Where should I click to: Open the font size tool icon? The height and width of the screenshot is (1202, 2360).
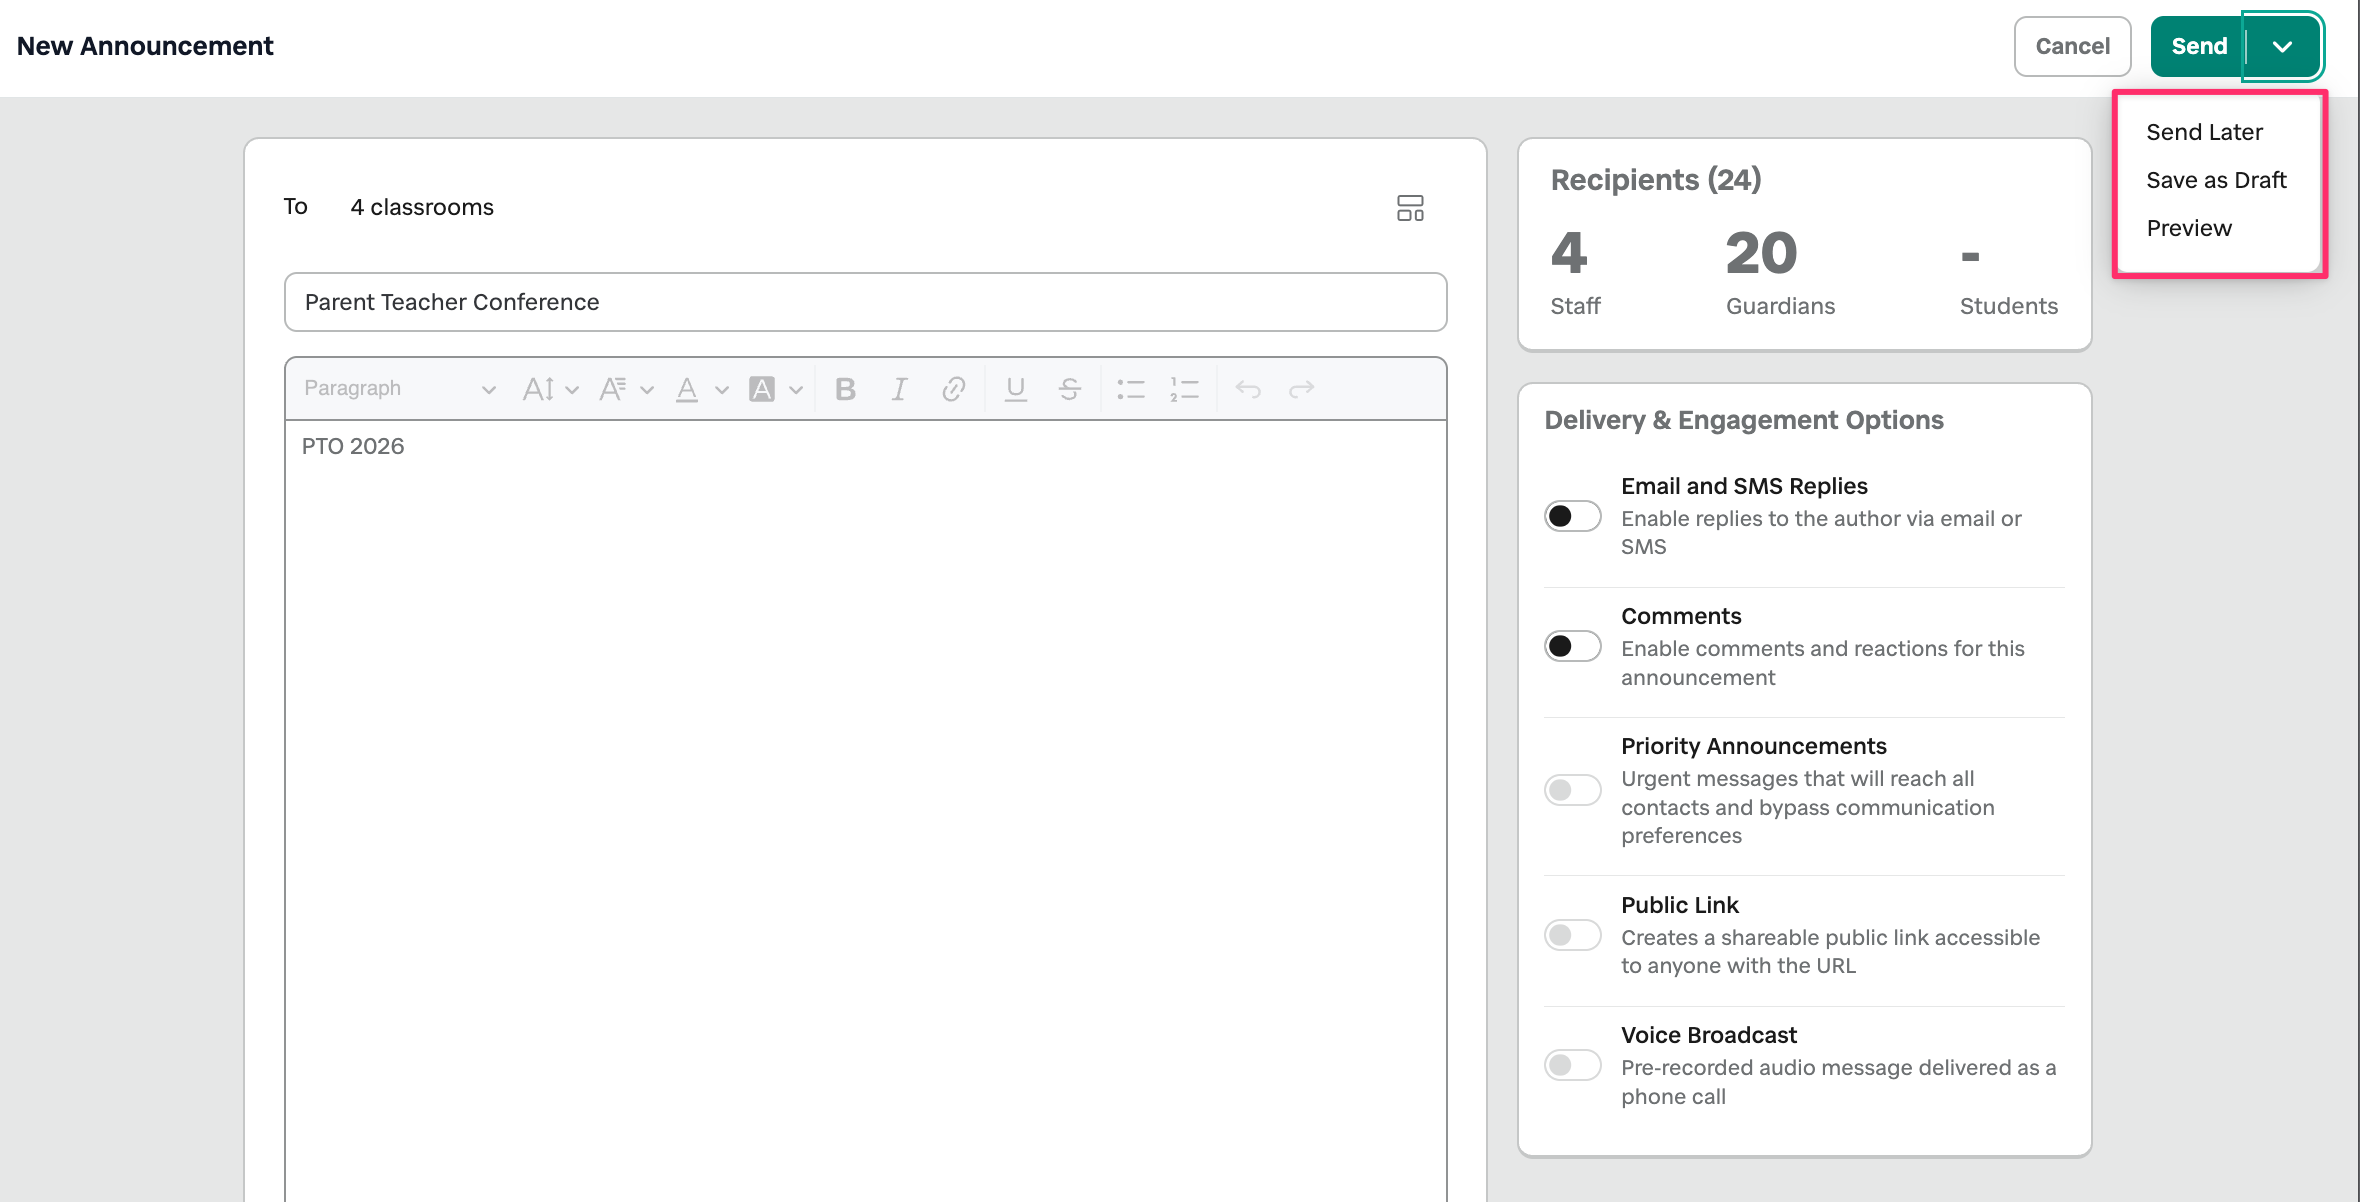[x=538, y=389]
